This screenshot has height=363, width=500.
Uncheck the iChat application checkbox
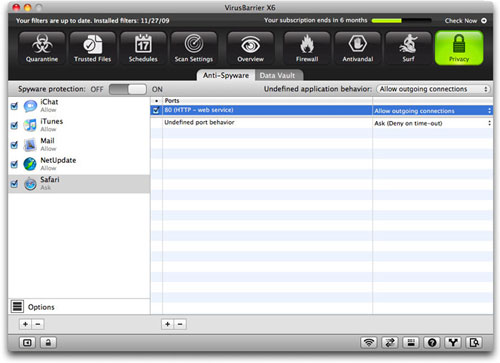pos(14,106)
